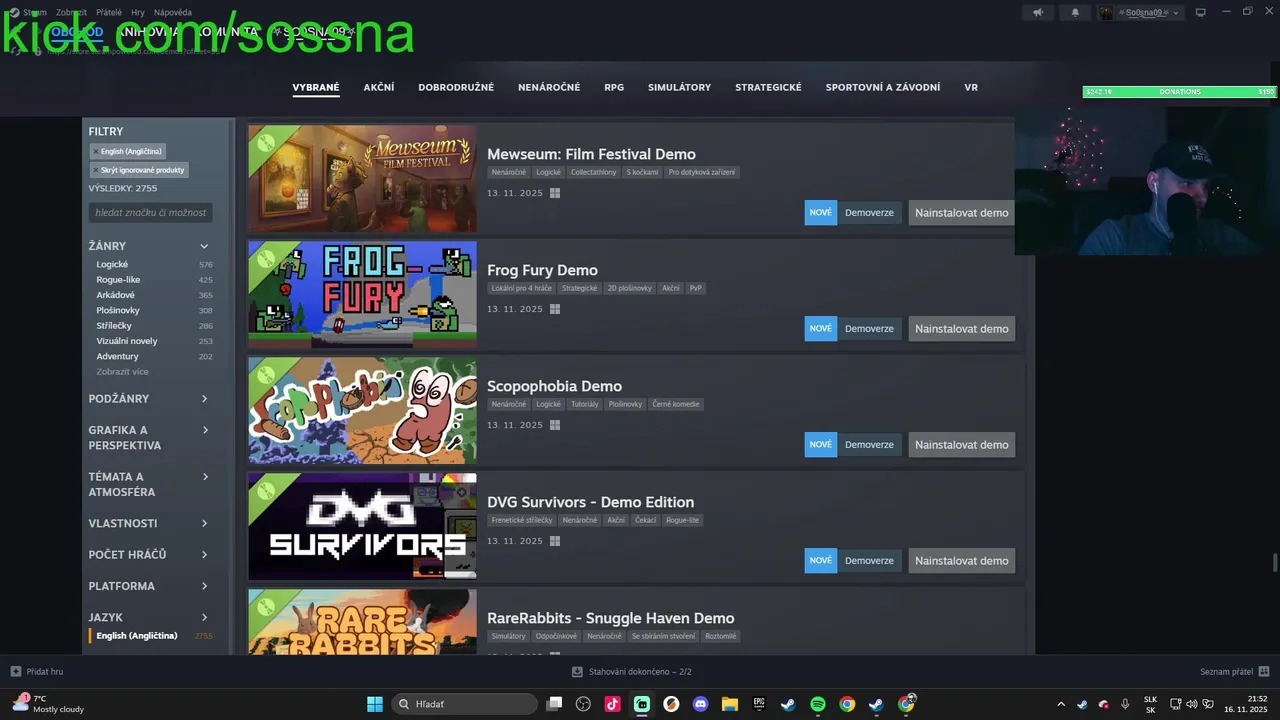Open File Explorer from the taskbar
Viewport: 1280px width, 720px height.
pos(729,704)
